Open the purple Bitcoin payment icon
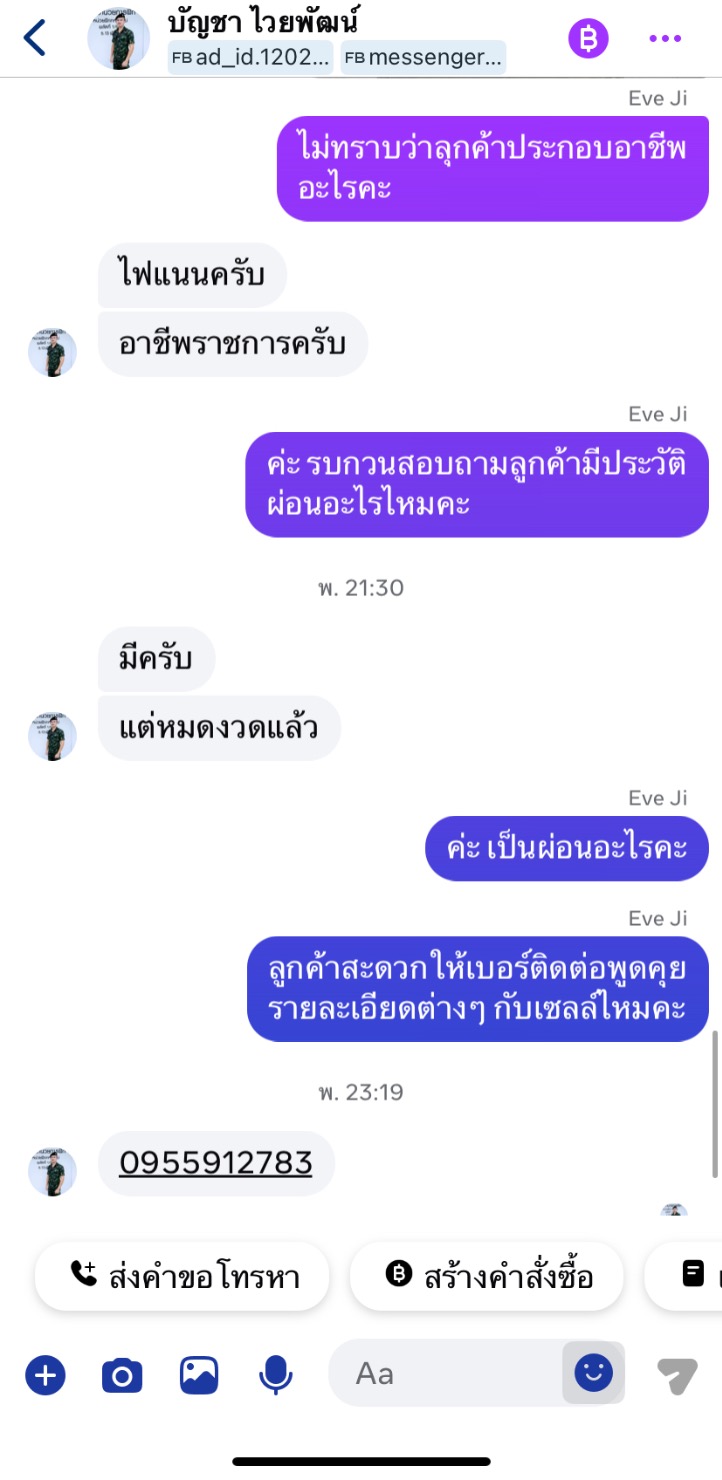This screenshot has width=722, height=1480. (588, 38)
